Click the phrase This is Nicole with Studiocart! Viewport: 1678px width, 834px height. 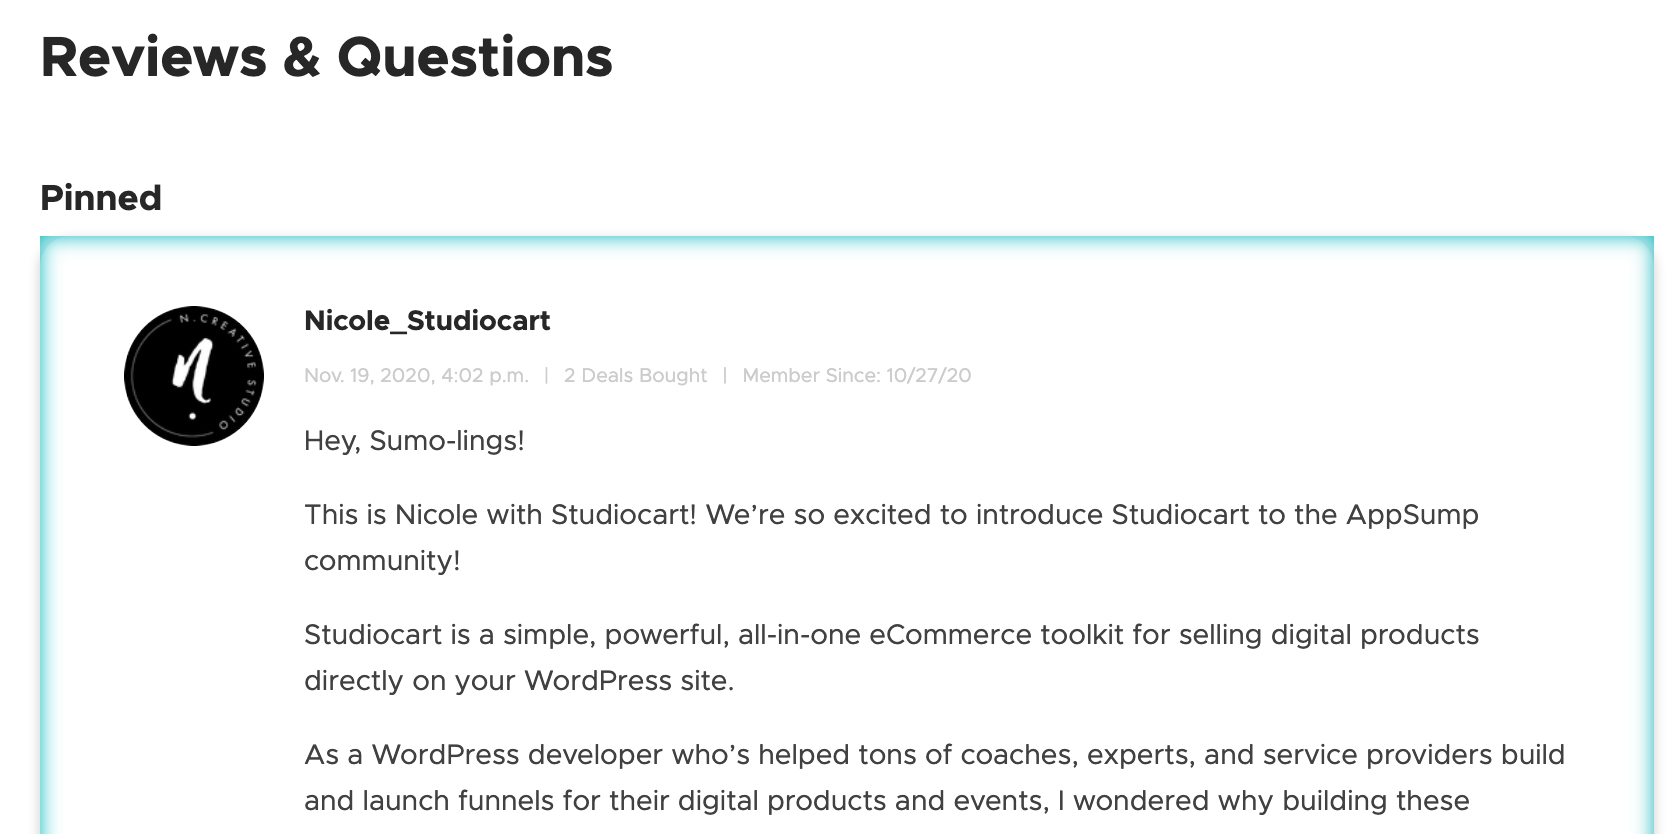tap(500, 515)
